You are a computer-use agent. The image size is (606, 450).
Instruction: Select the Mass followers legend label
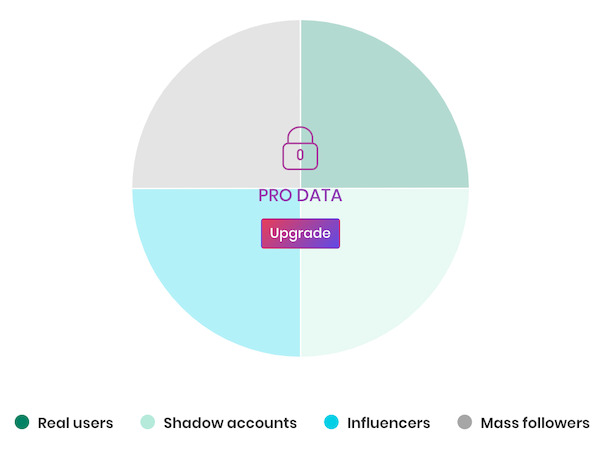tap(535, 423)
